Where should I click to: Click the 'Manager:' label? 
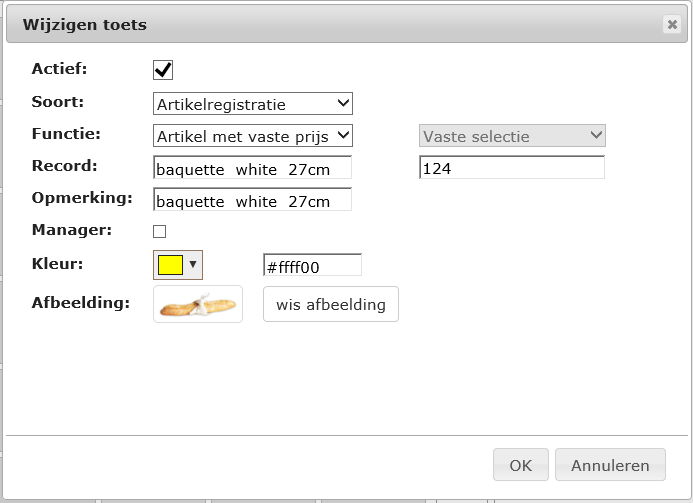coord(72,230)
